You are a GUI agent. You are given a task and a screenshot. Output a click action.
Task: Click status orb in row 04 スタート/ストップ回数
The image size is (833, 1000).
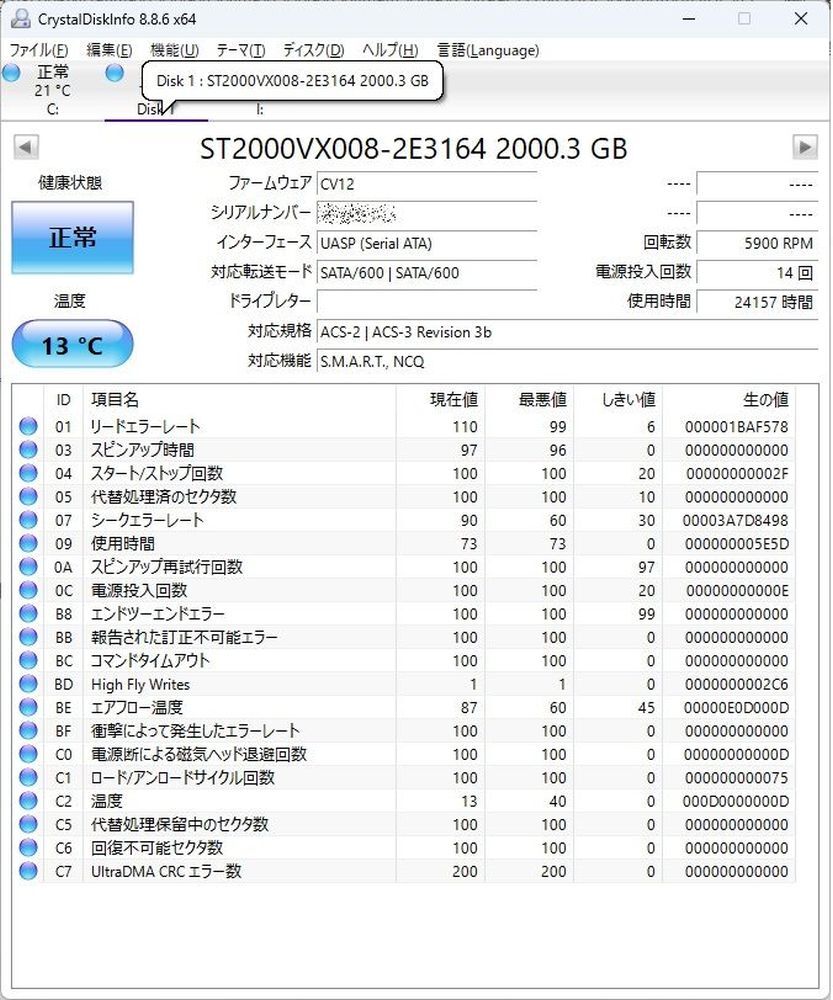28,473
